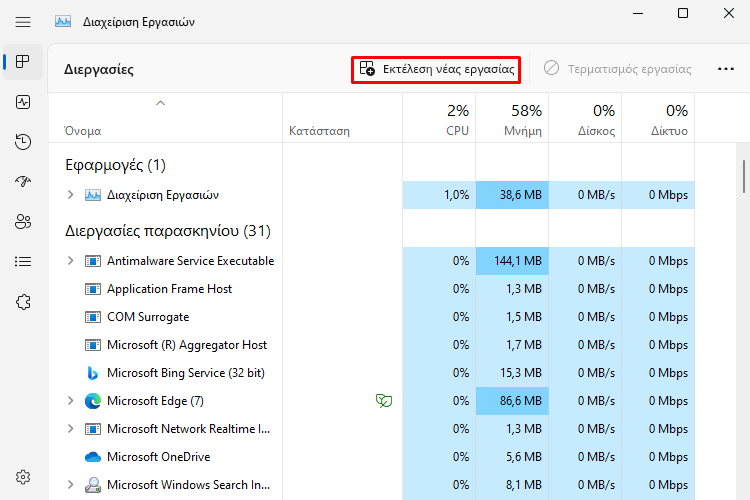Expand Microsoft Windows Search row

point(70,485)
